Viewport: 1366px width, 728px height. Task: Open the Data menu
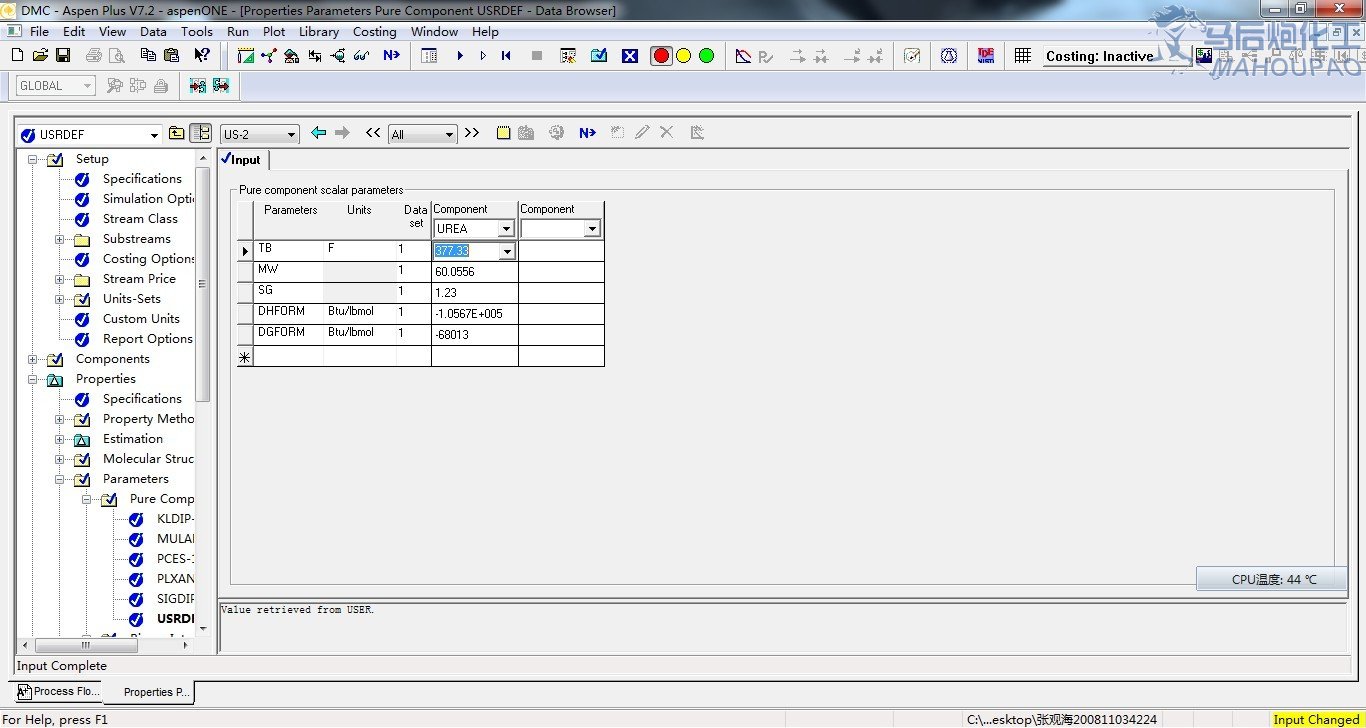point(153,31)
